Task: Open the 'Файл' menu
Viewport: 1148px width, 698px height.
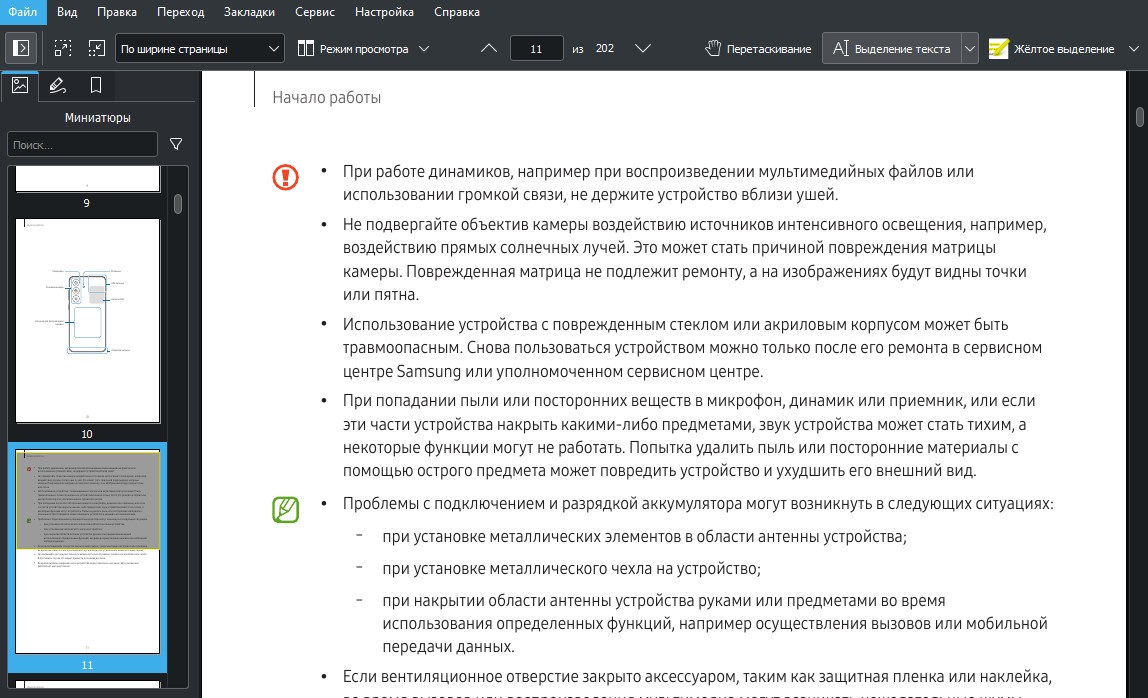Action: (x=23, y=12)
